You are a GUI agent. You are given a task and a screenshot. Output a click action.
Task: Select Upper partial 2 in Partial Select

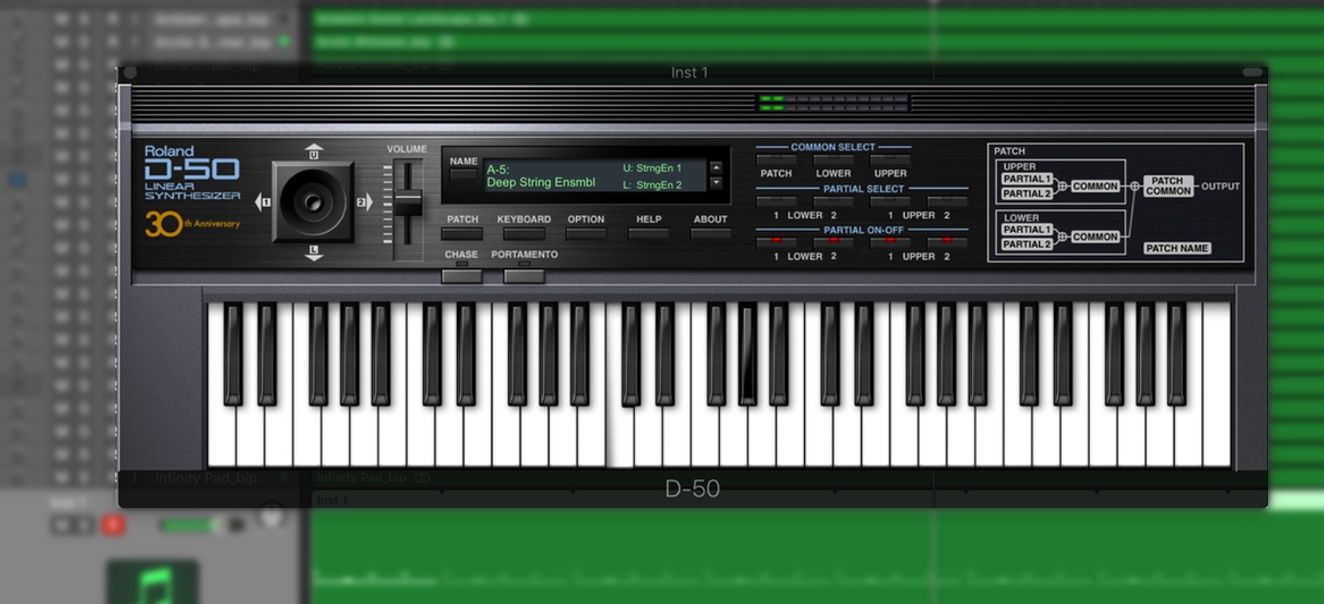tap(947, 201)
